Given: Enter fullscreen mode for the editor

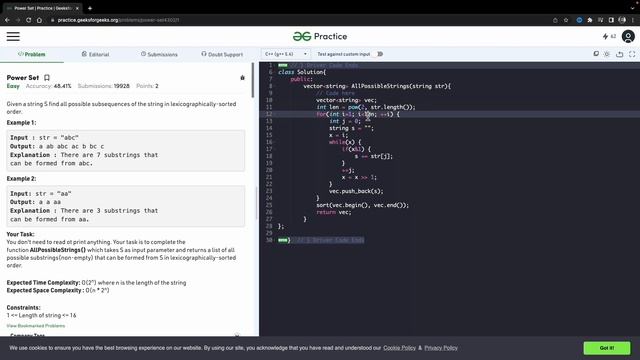Looking at the screenshot, I should click(632, 54).
